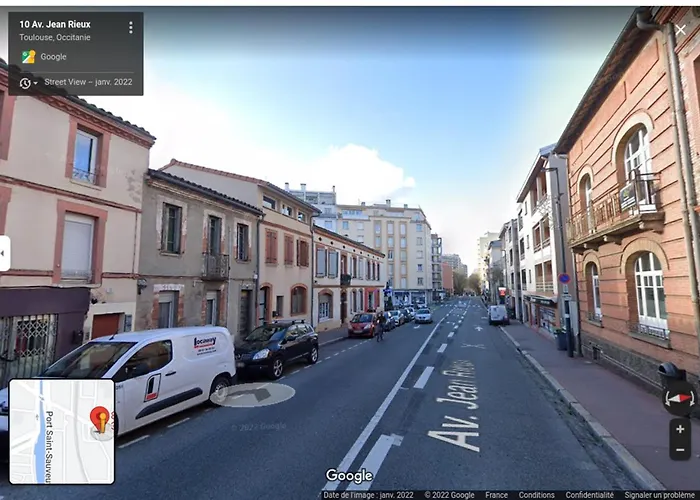Move forward using the road navigation arrow
The image size is (700, 500).
[x=253, y=395]
